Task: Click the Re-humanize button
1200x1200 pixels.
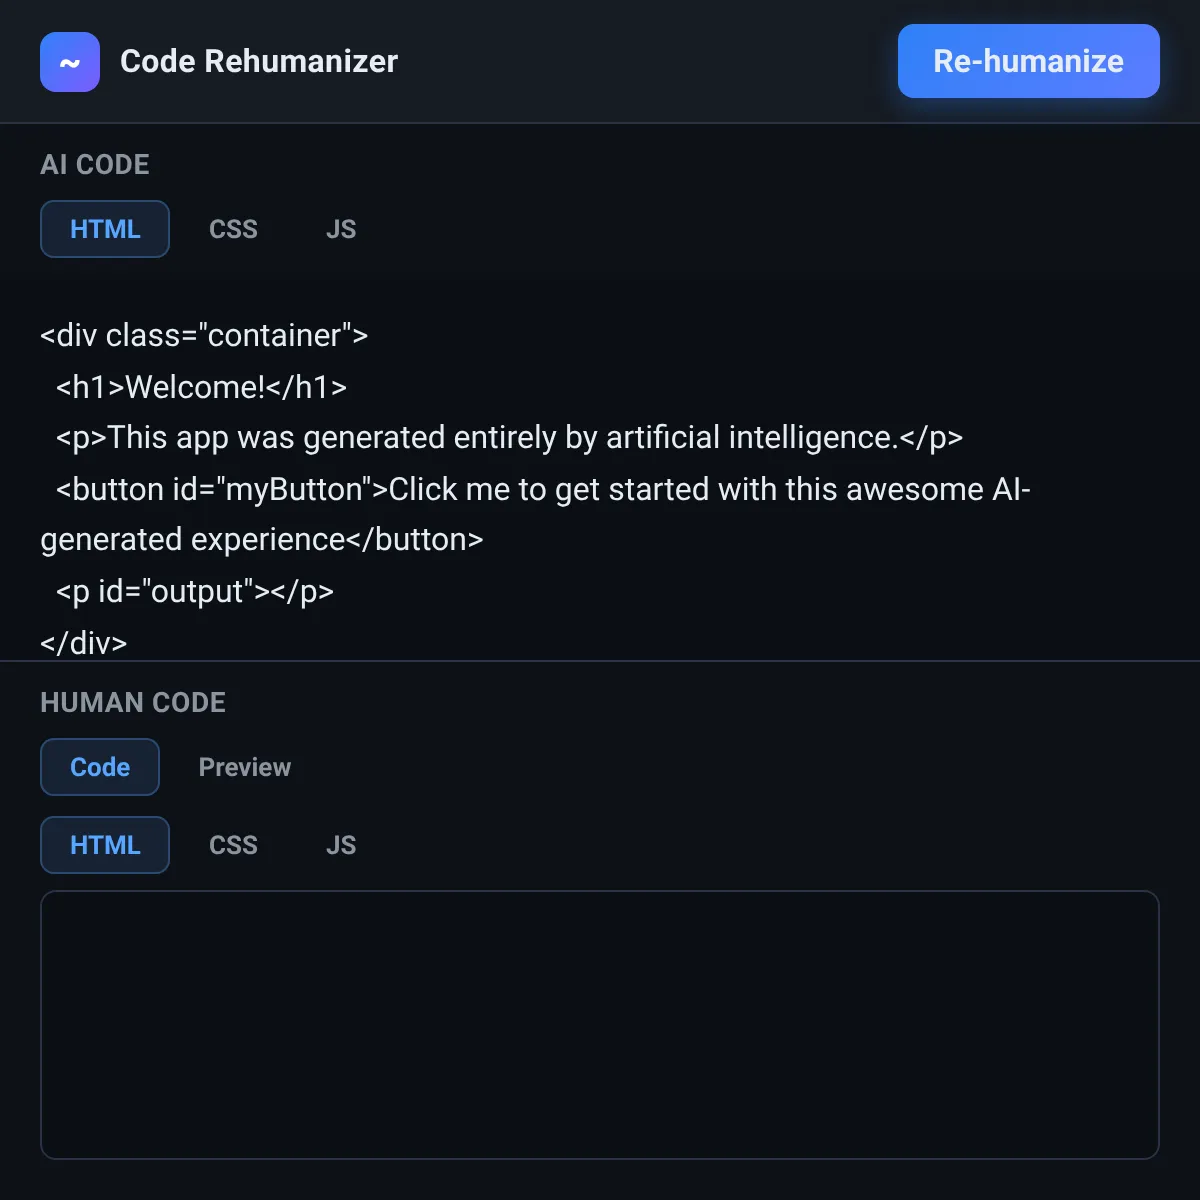Action: pyautogui.click(x=1029, y=61)
